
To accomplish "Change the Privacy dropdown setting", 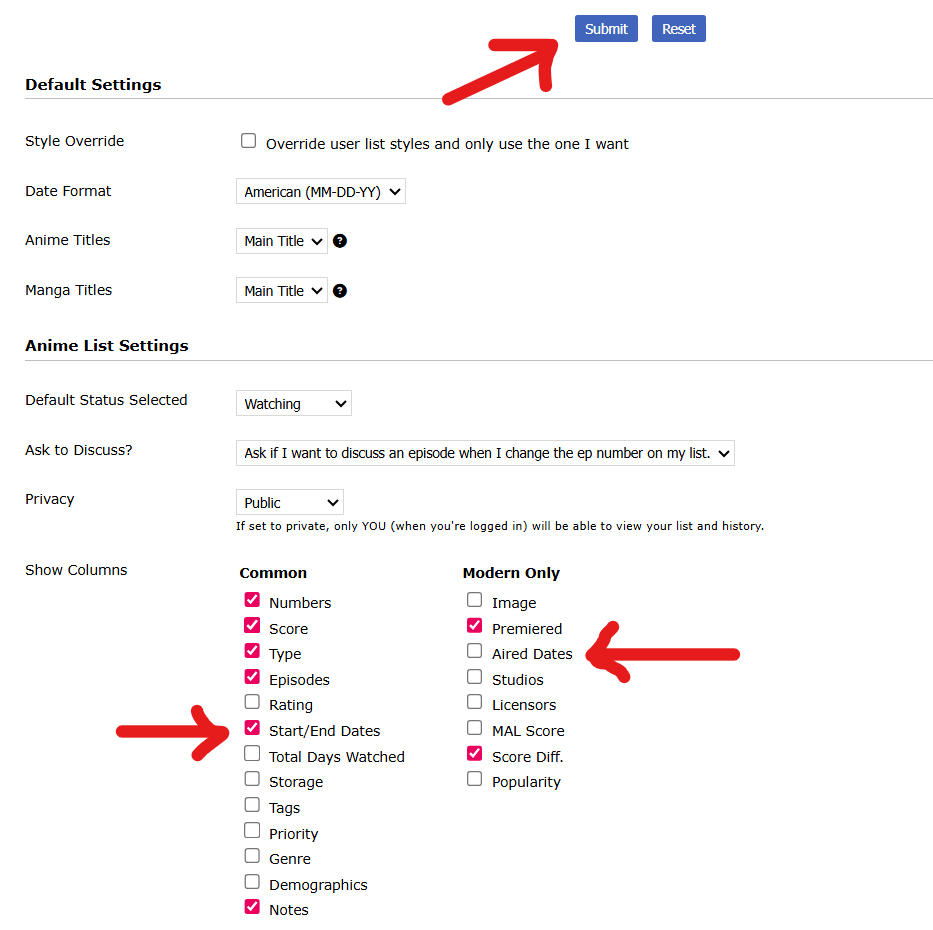I will (x=289, y=503).
